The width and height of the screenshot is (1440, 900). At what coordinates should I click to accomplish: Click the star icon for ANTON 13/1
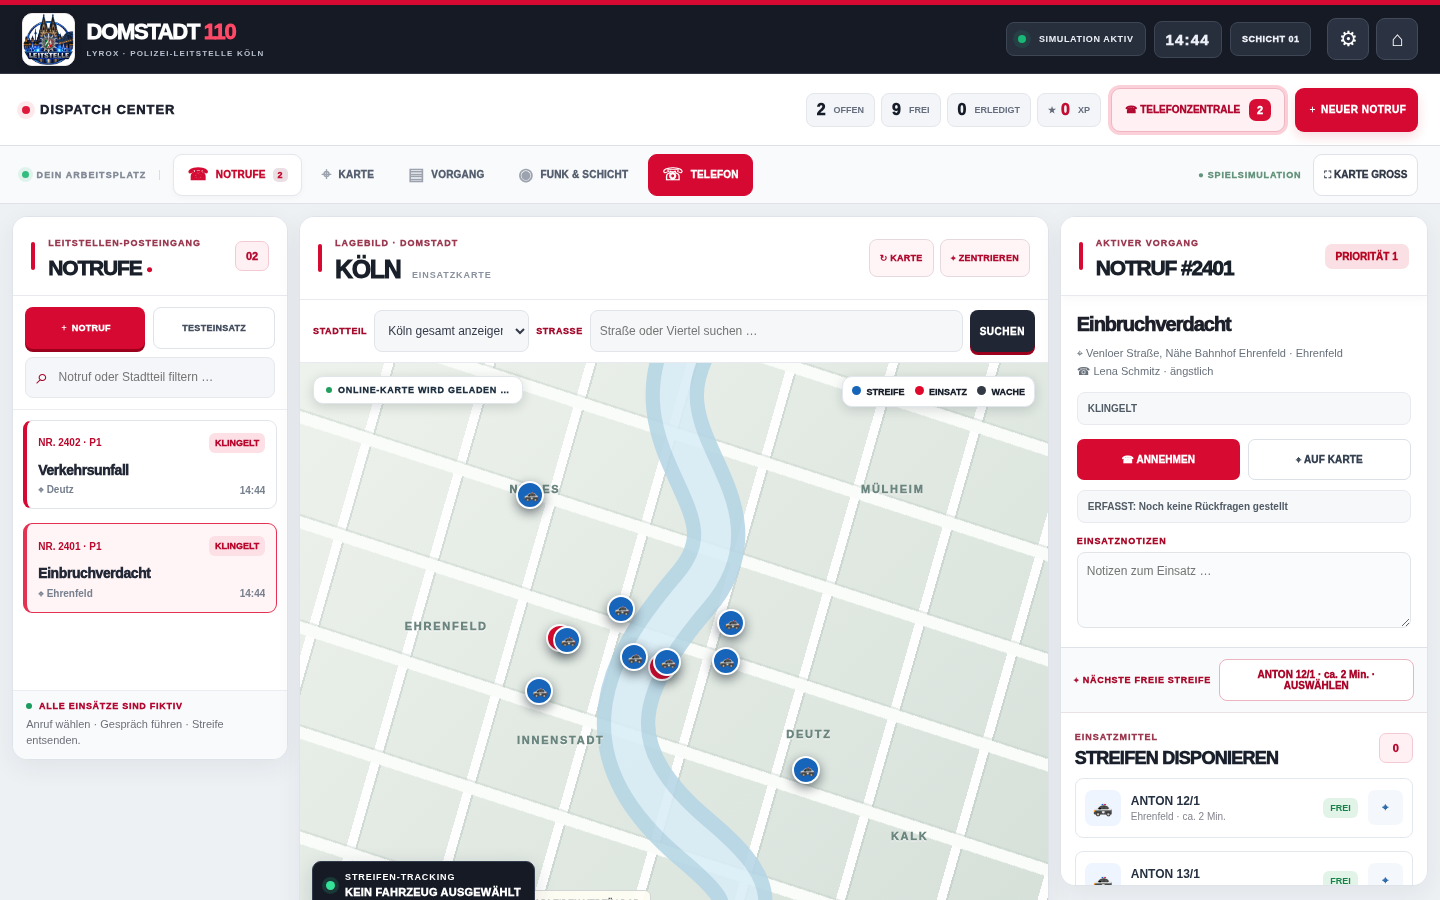point(1385,875)
